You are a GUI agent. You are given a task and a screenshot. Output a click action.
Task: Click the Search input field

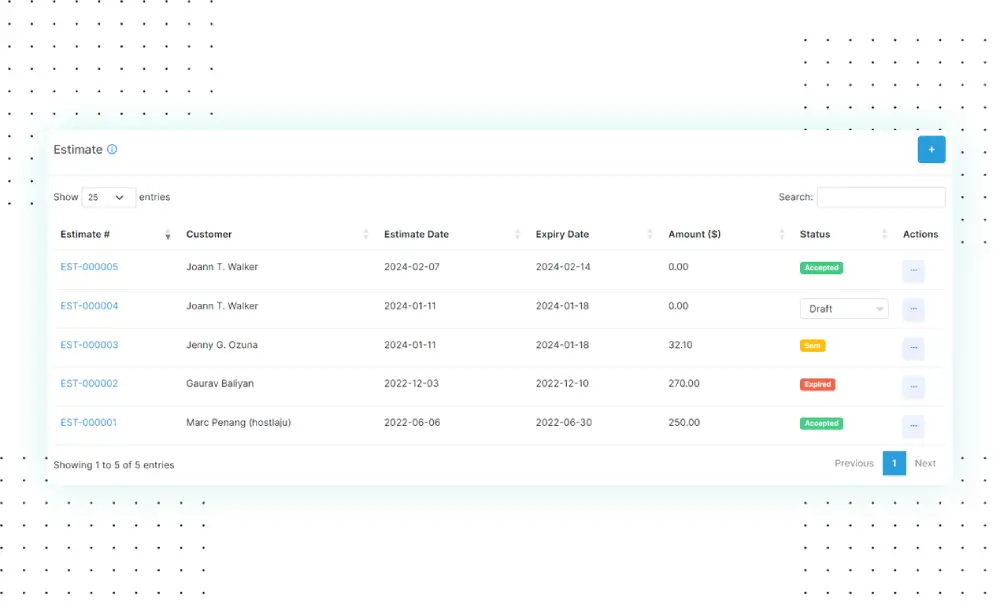coord(880,197)
